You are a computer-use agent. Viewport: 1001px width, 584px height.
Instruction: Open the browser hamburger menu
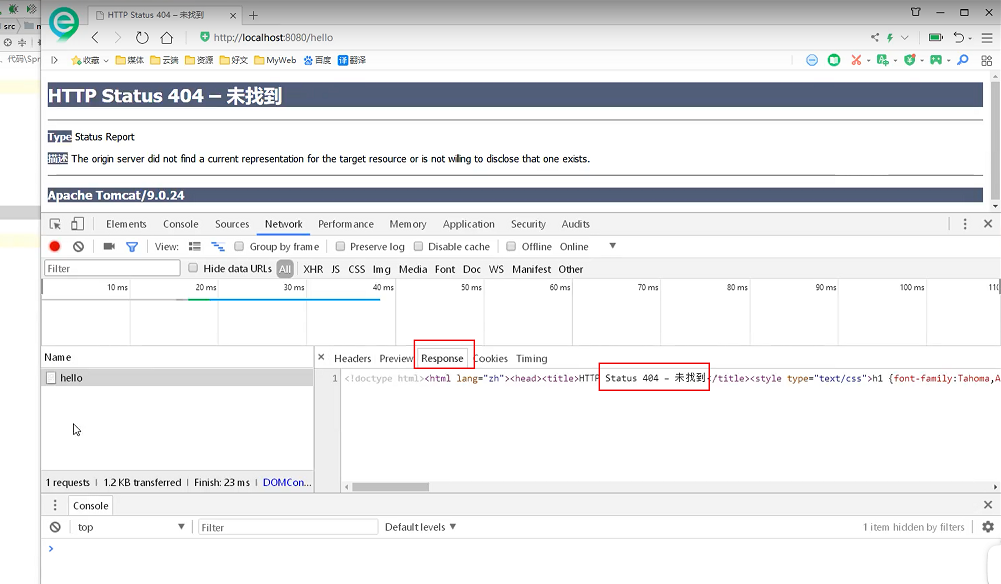(986, 38)
